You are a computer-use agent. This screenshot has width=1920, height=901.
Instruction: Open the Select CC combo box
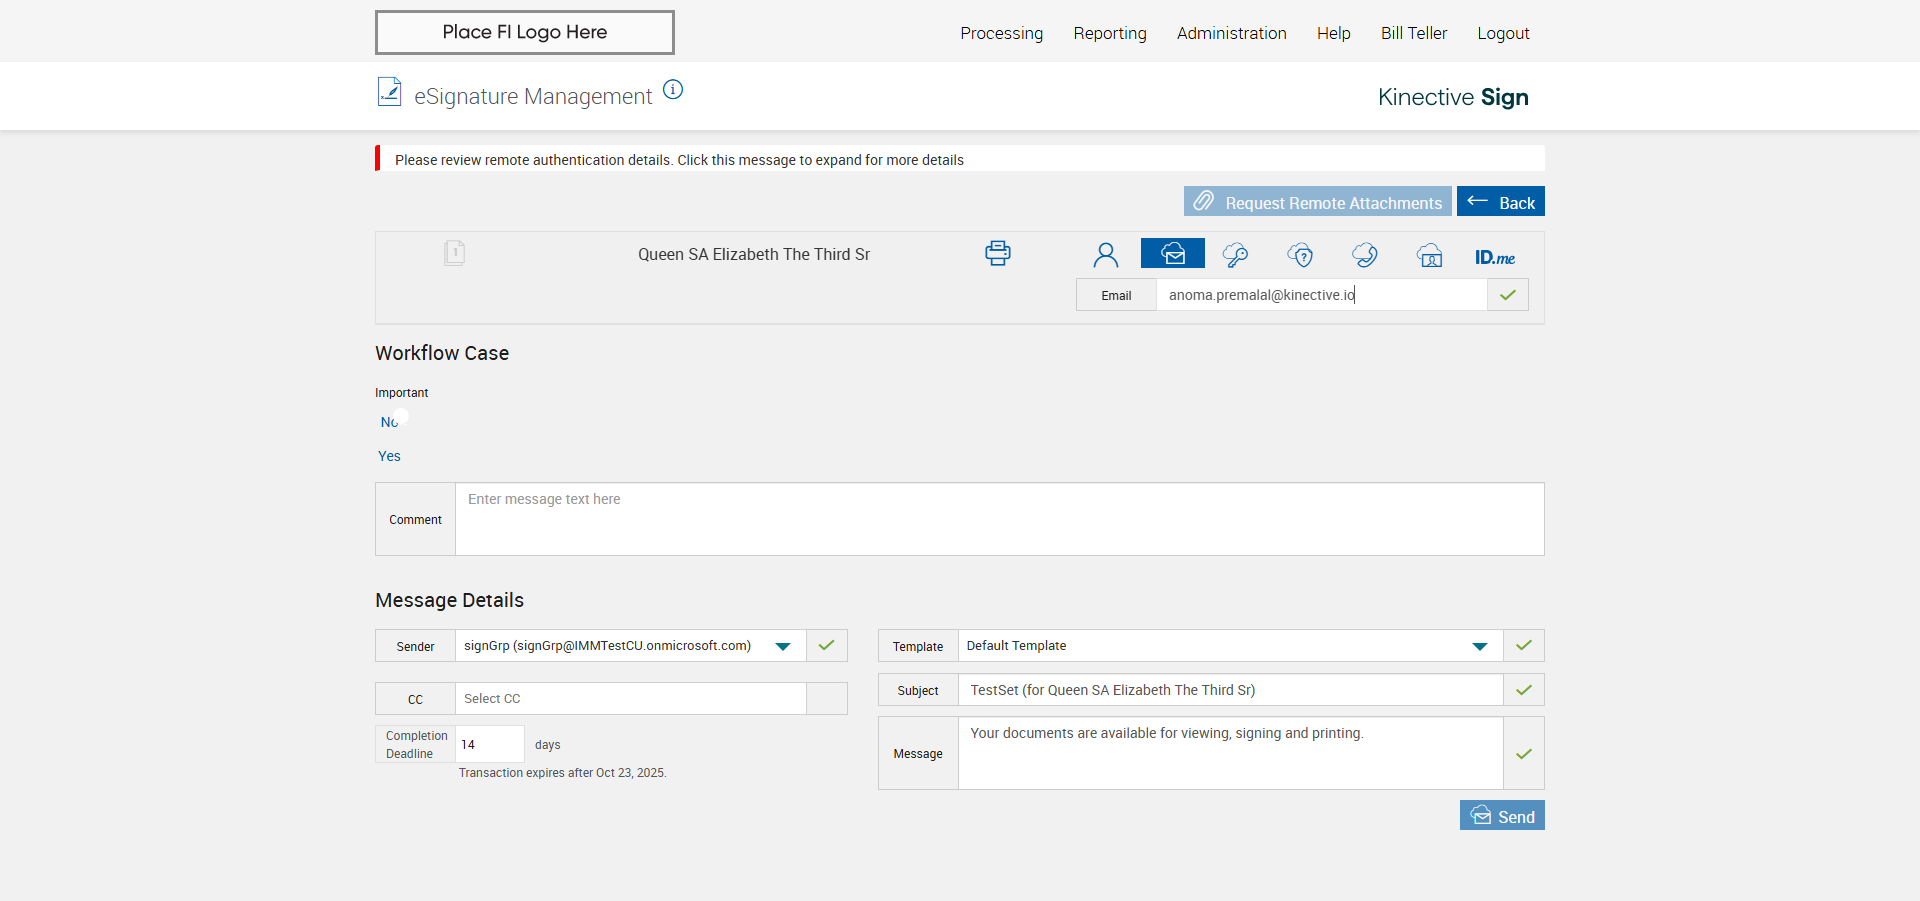[x=630, y=699]
